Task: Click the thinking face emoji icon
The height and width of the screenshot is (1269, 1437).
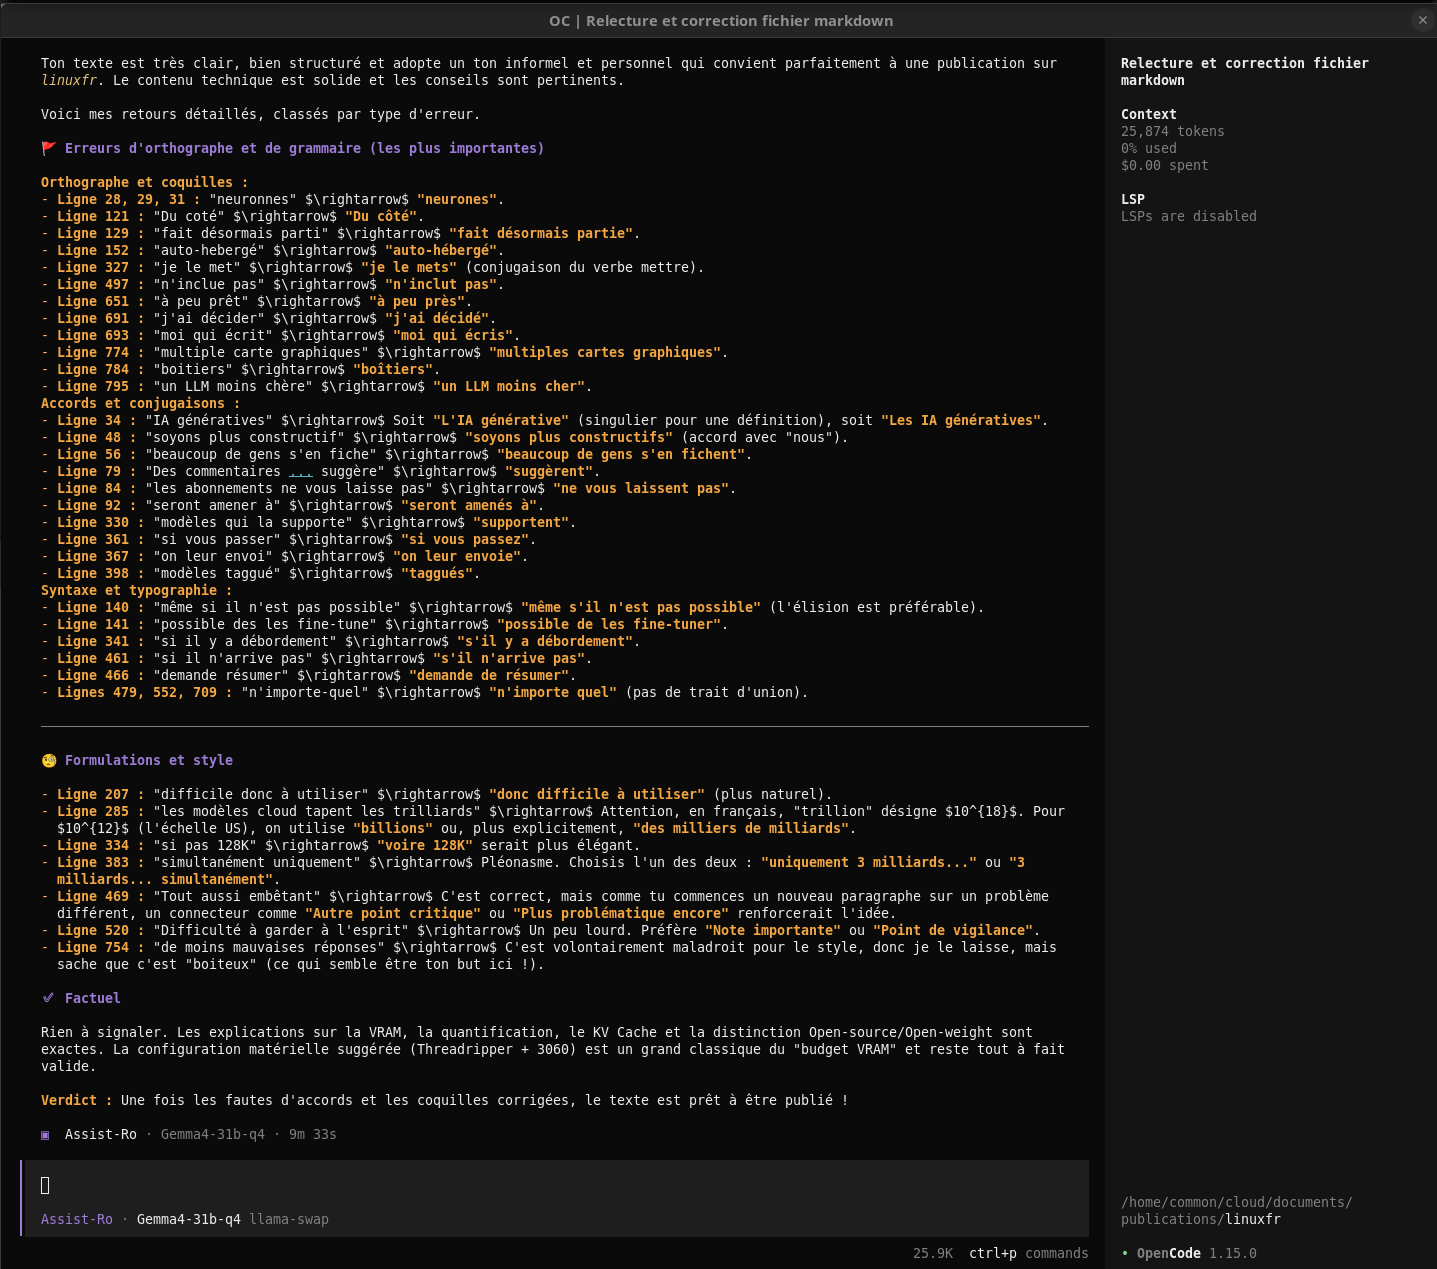Action: tap(49, 760)
